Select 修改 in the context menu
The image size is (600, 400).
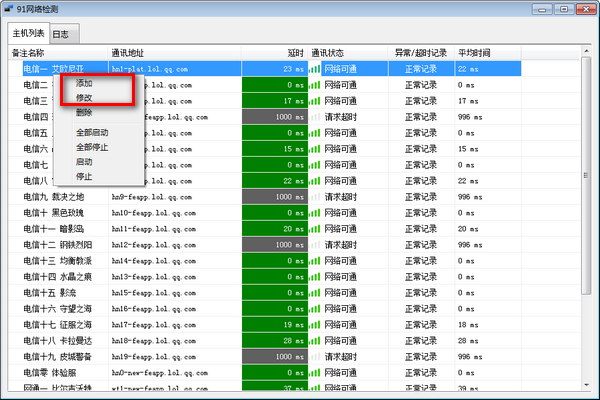(85, 98)
